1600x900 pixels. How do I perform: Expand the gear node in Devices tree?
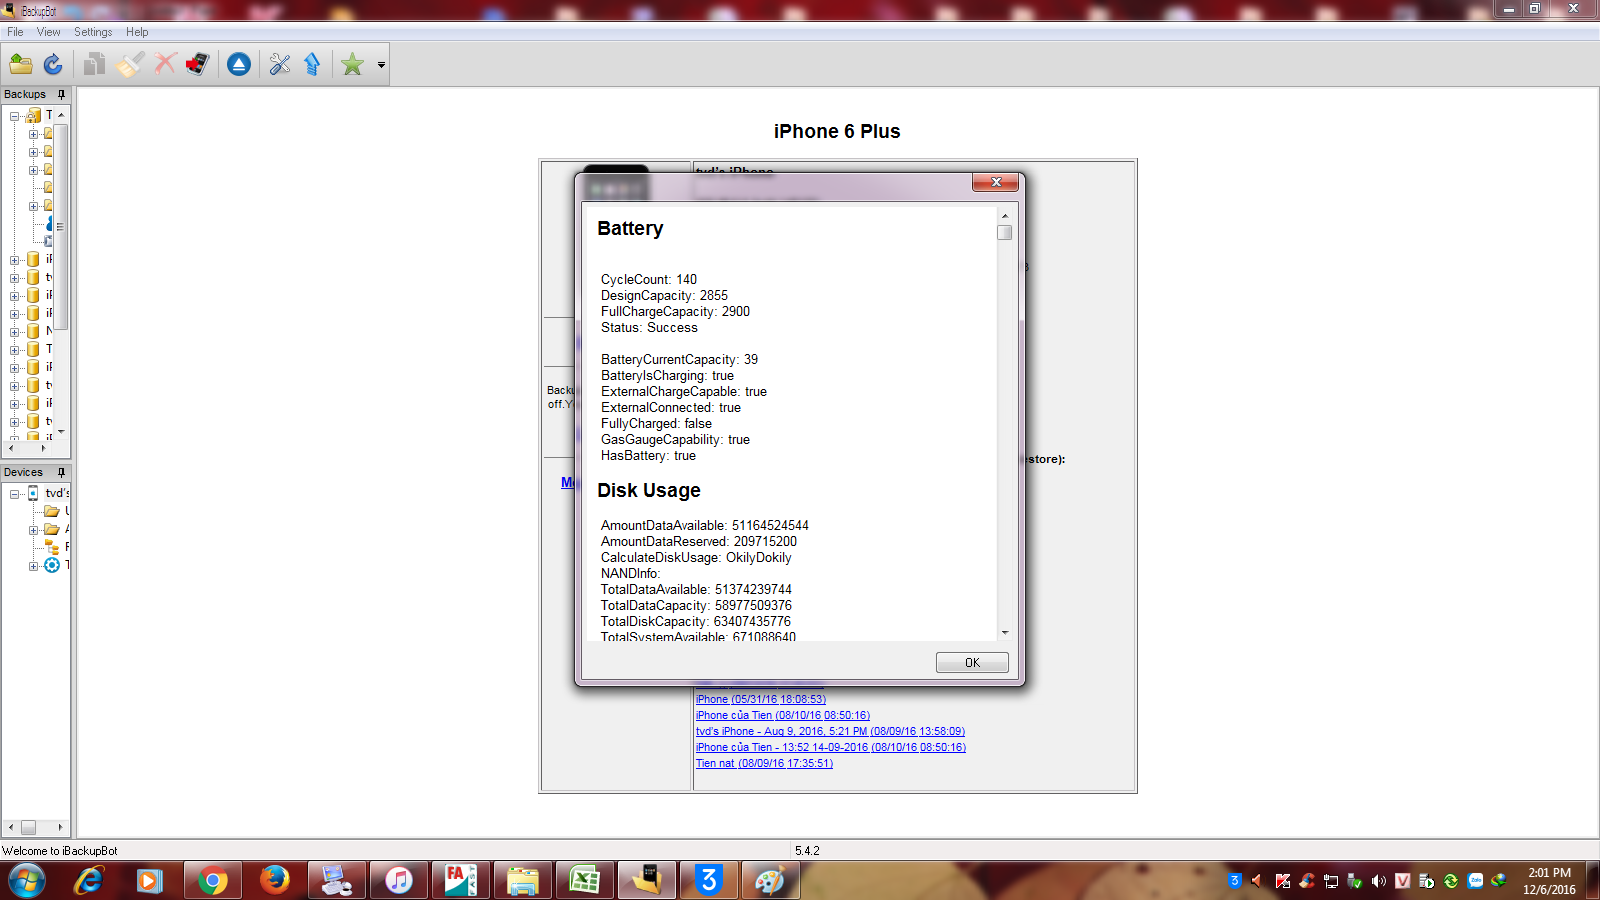(33, 566)
